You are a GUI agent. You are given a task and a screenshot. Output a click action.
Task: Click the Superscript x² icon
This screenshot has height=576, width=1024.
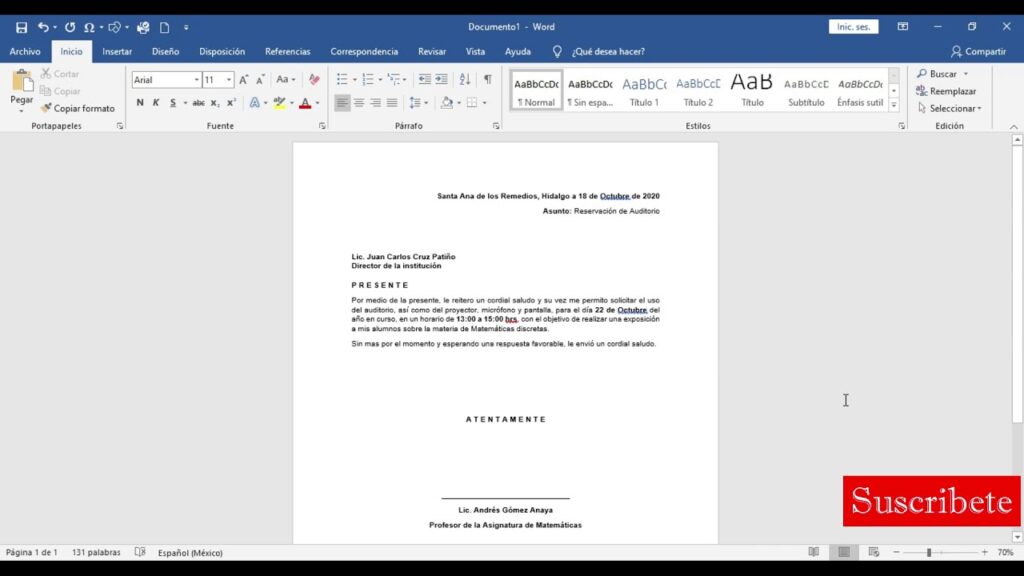tap(231, 103)
